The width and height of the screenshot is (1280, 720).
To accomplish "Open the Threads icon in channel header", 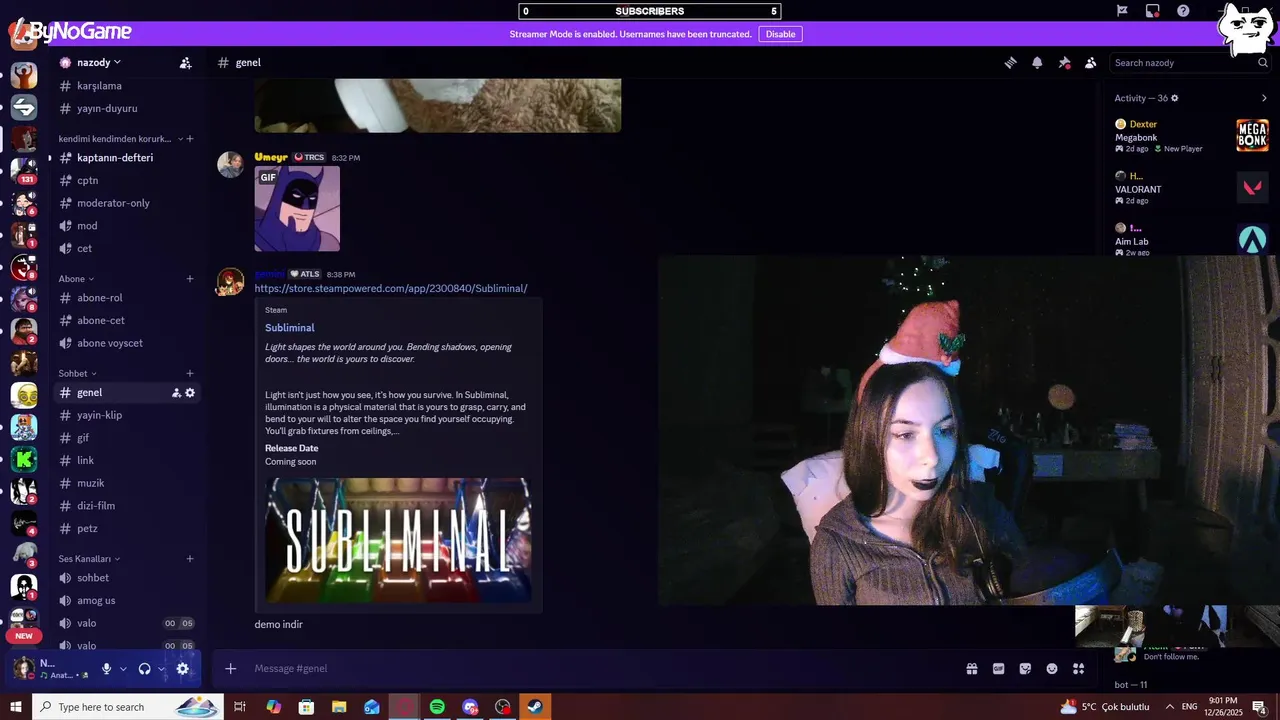I will [x=1010, y=62].
